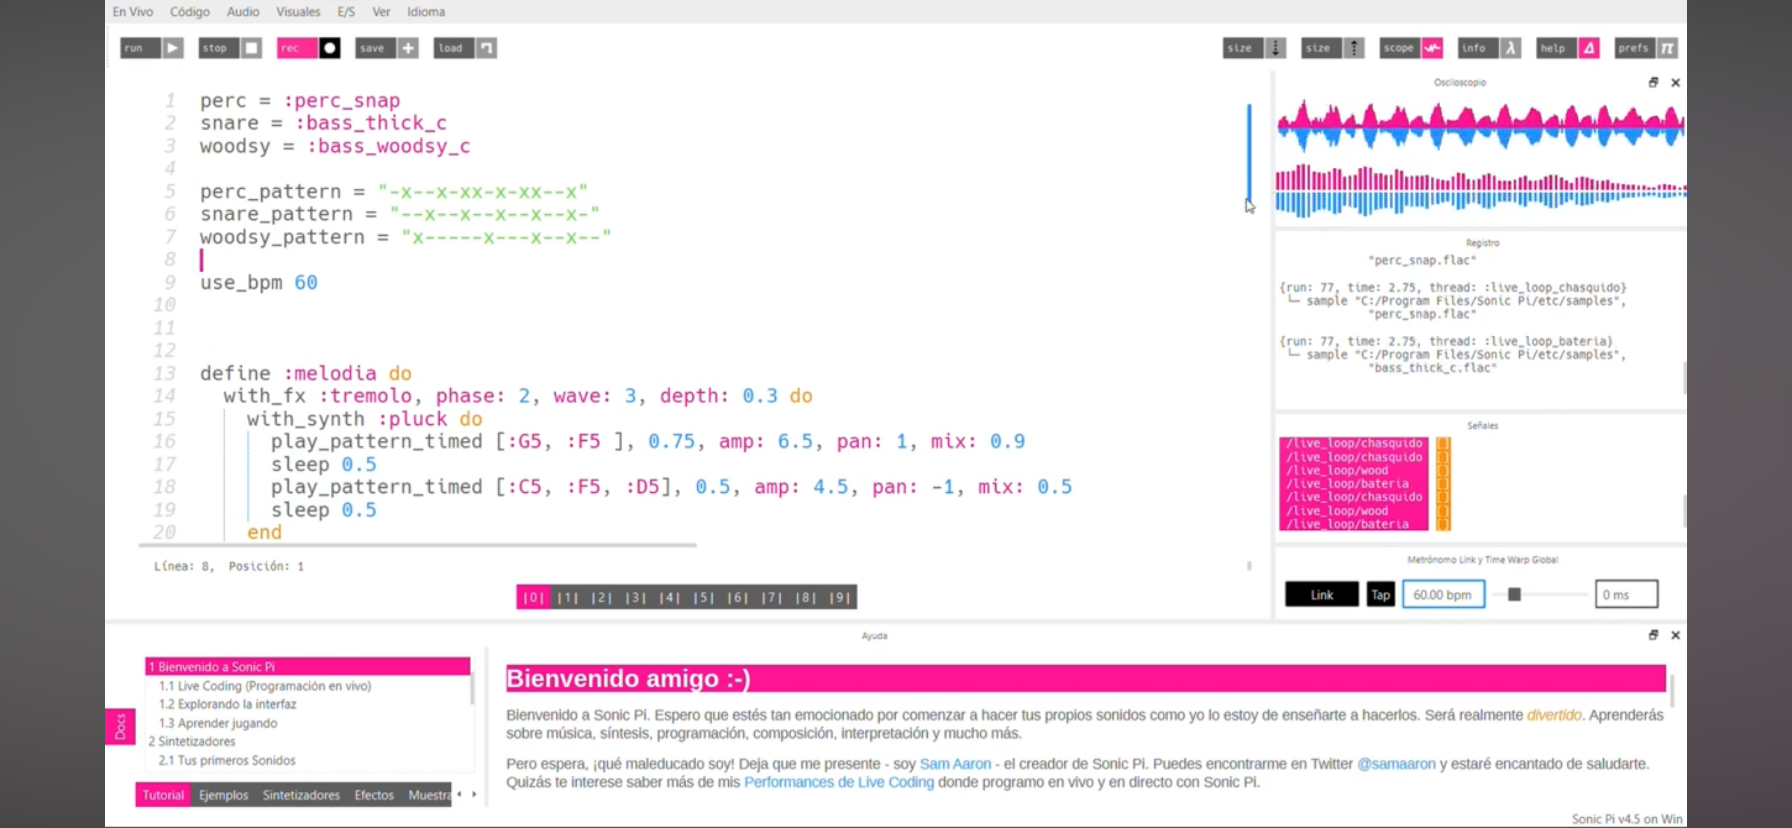Open '2 Sintetizadores' tutorial entry
This screenshot has width=1792, height=828.
tap(192, 741)
